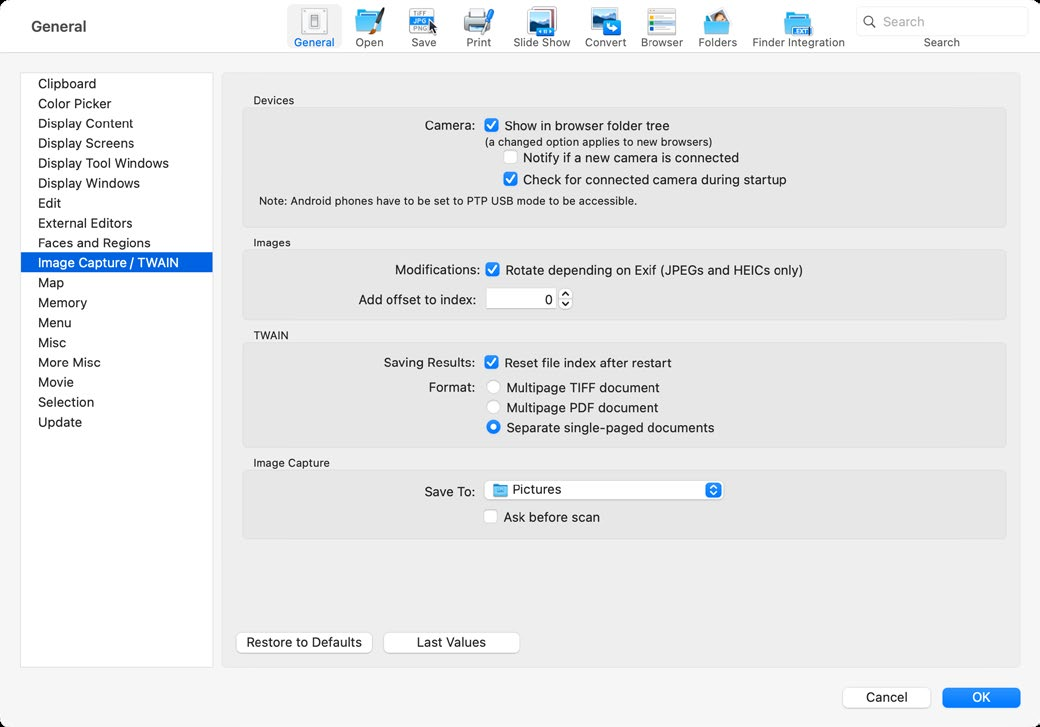Open Memory settings in sidebar
Viewport: 1040px width, 727px height.
(117, 302)
